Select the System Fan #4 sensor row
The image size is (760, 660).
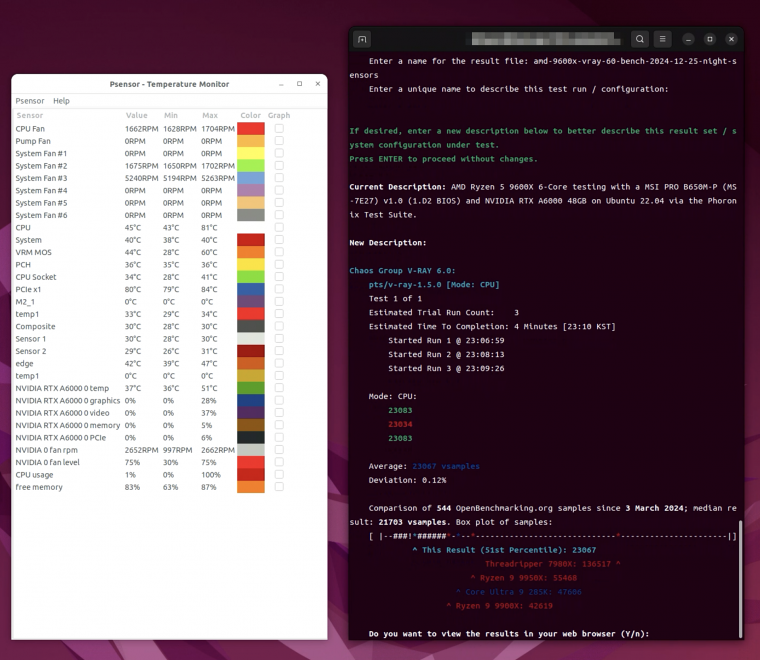169,190
